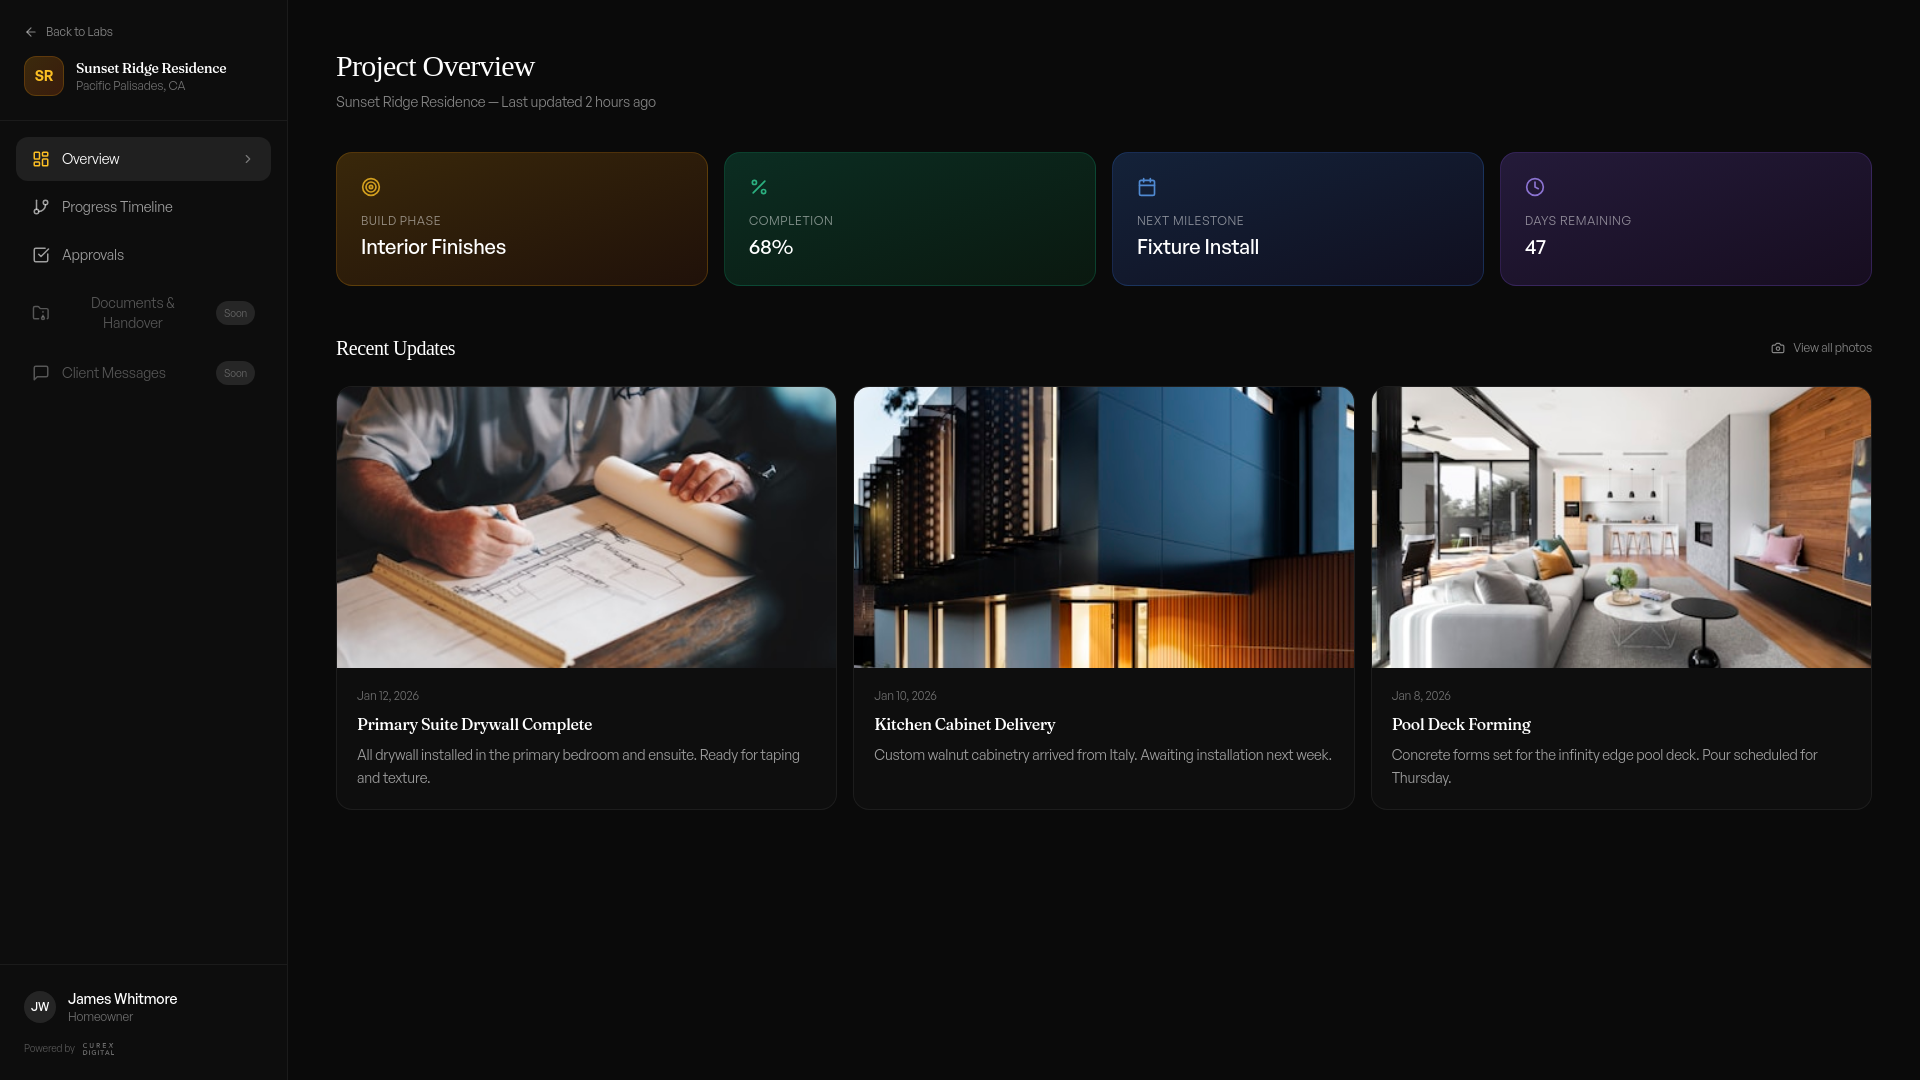Click the Recent Updates heading

(395, 348)
